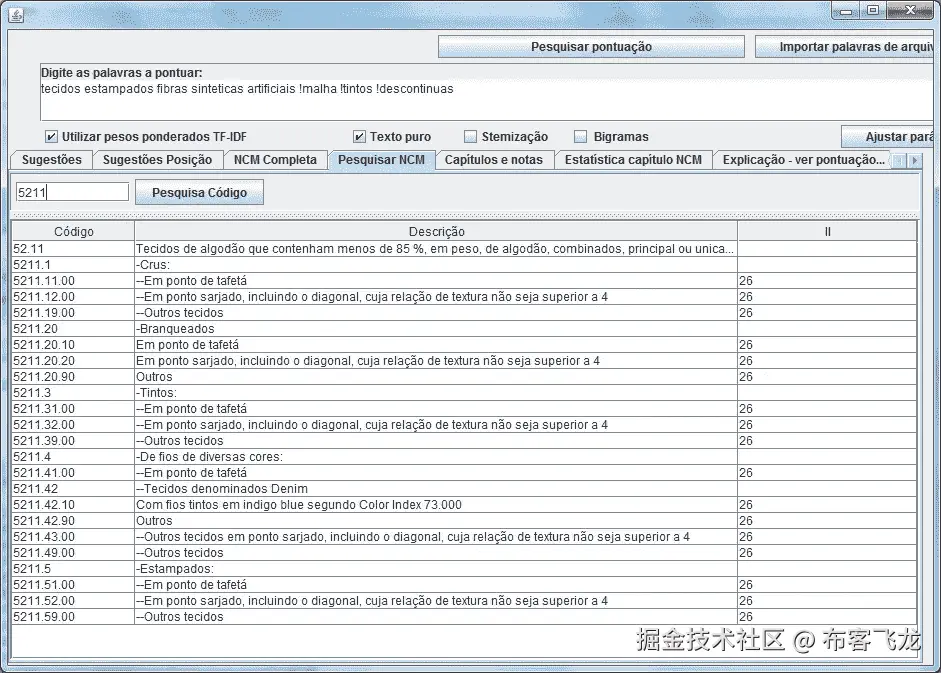Uncheck the Texto puro checkbox
The width and height of the screenshot is (941, 673).
[359, 137]
